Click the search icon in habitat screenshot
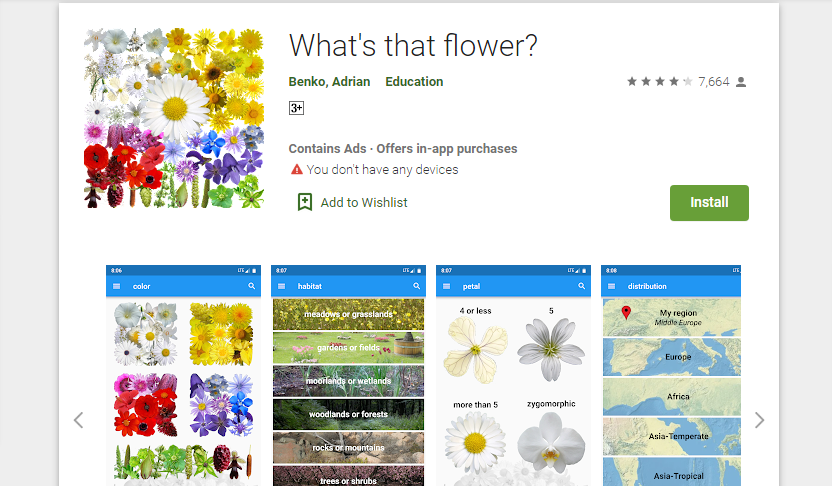 tap(417, 286)
